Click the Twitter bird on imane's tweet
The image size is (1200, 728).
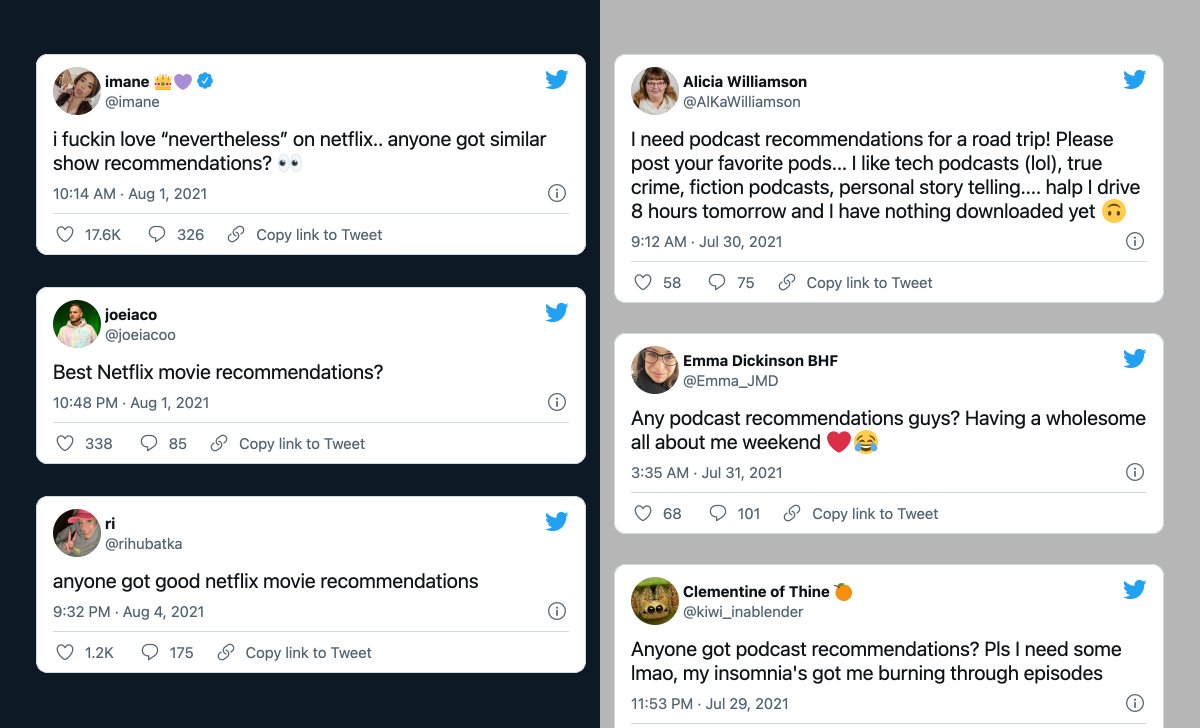(x=556, y=80)
